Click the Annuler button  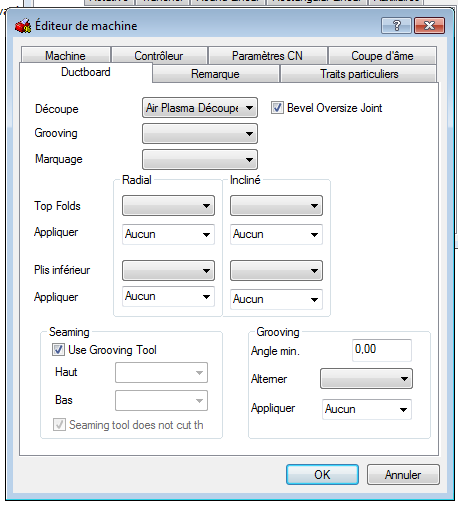[x=403, y=475]
